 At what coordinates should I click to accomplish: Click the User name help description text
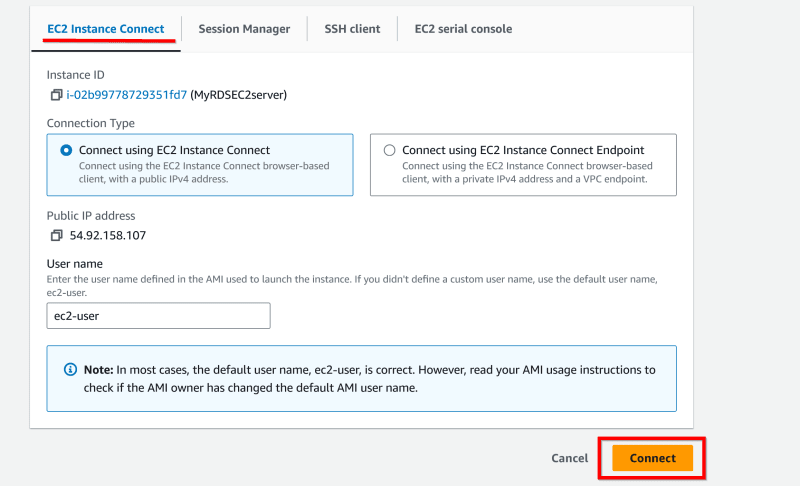tap(352, 286)
